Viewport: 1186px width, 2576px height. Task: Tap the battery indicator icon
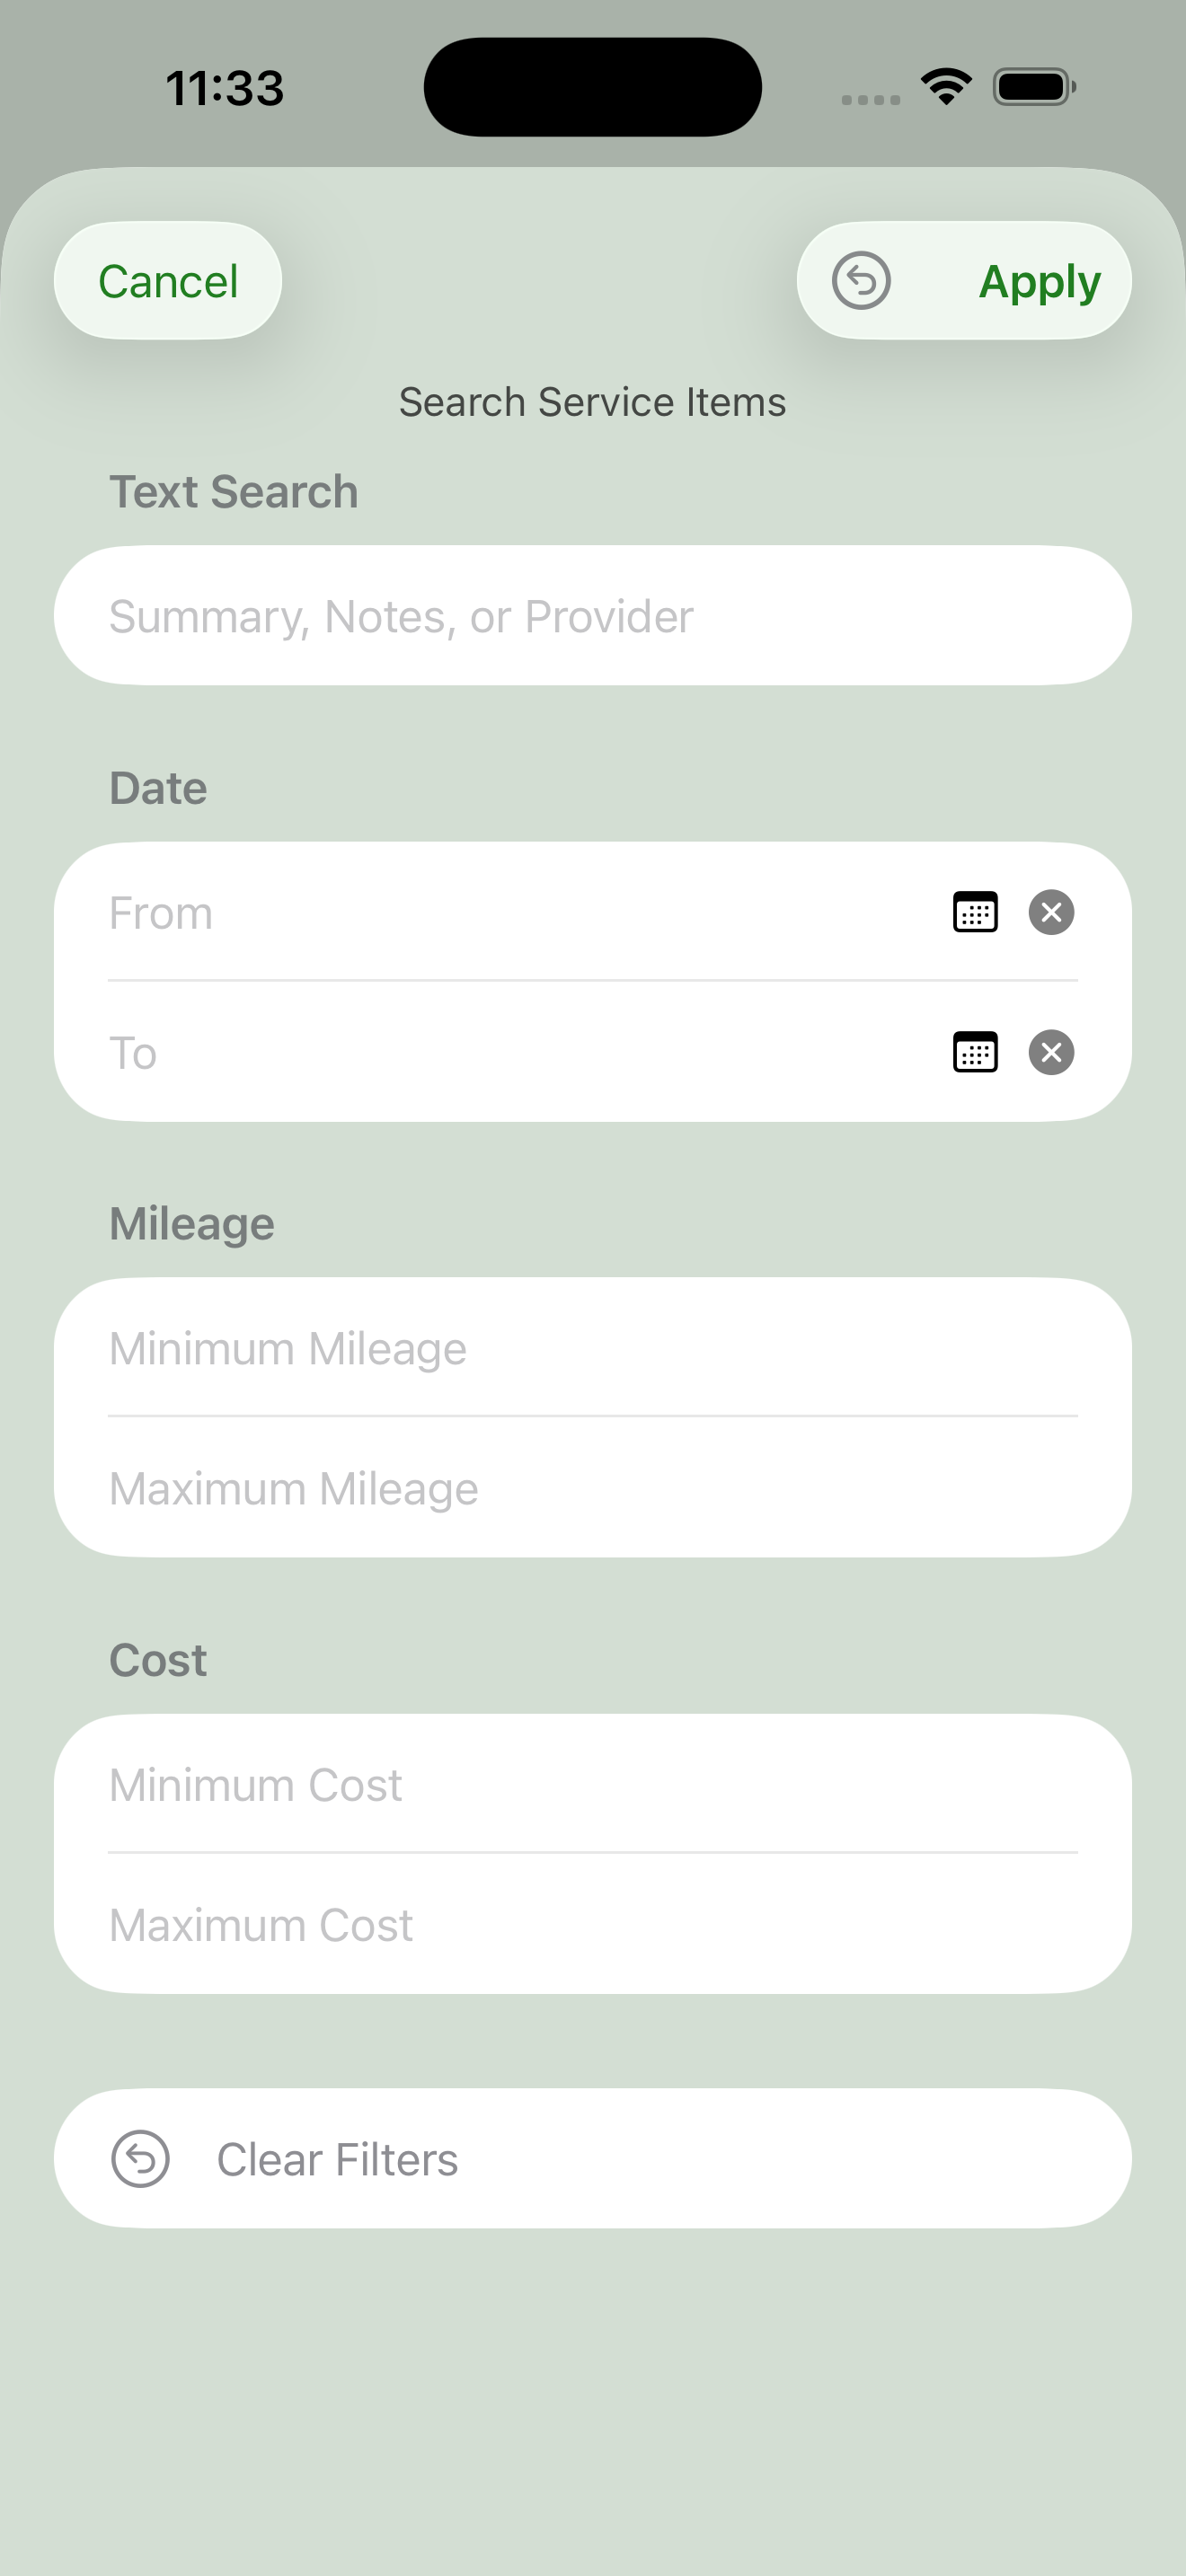point(1034,87)
